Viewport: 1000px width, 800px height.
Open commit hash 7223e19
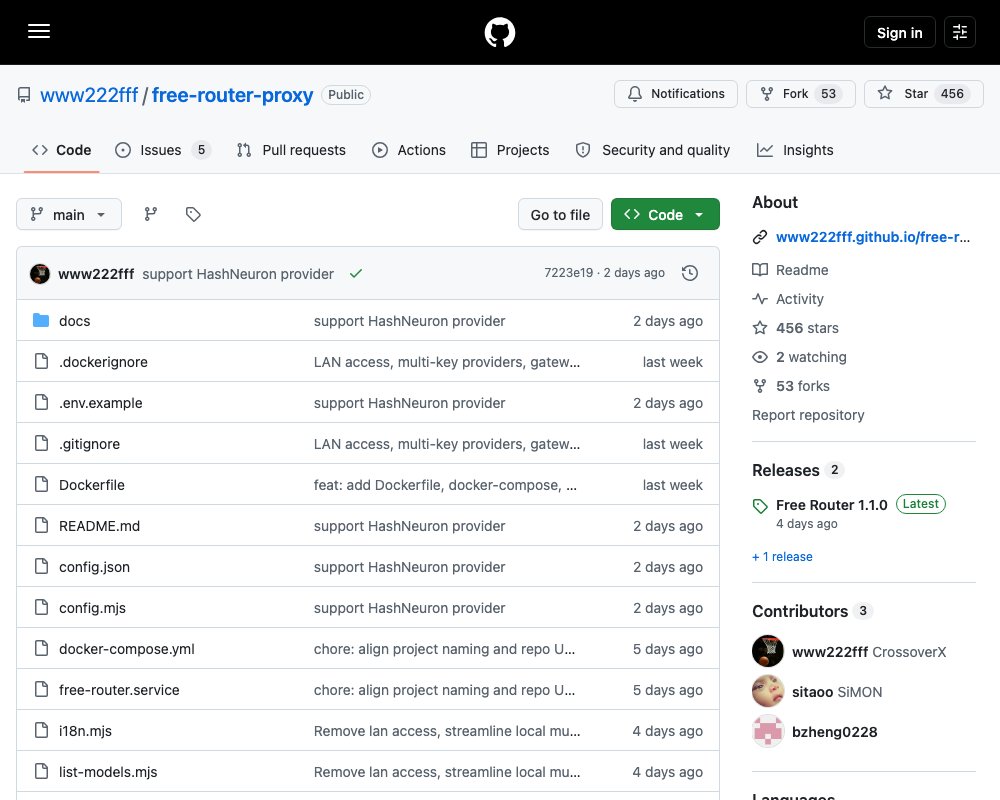[568, 273]
